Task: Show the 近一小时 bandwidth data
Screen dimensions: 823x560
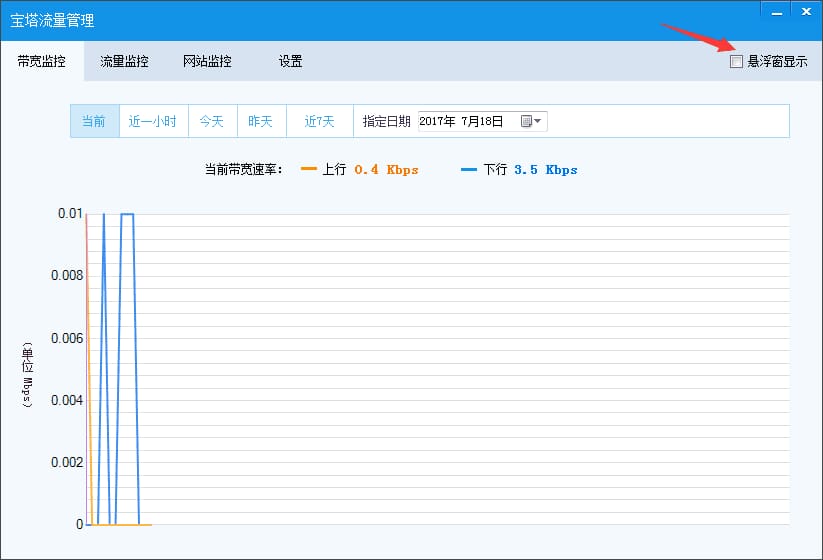Action: [154, 121]
